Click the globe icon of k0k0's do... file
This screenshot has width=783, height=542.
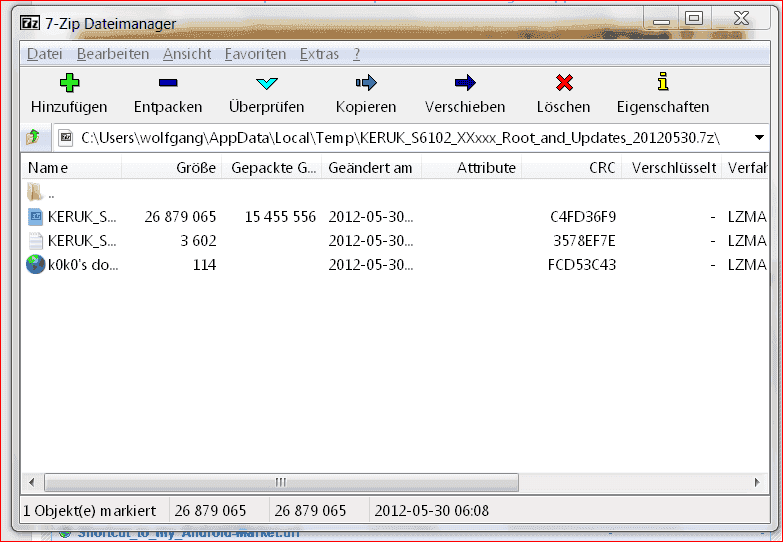35,264
